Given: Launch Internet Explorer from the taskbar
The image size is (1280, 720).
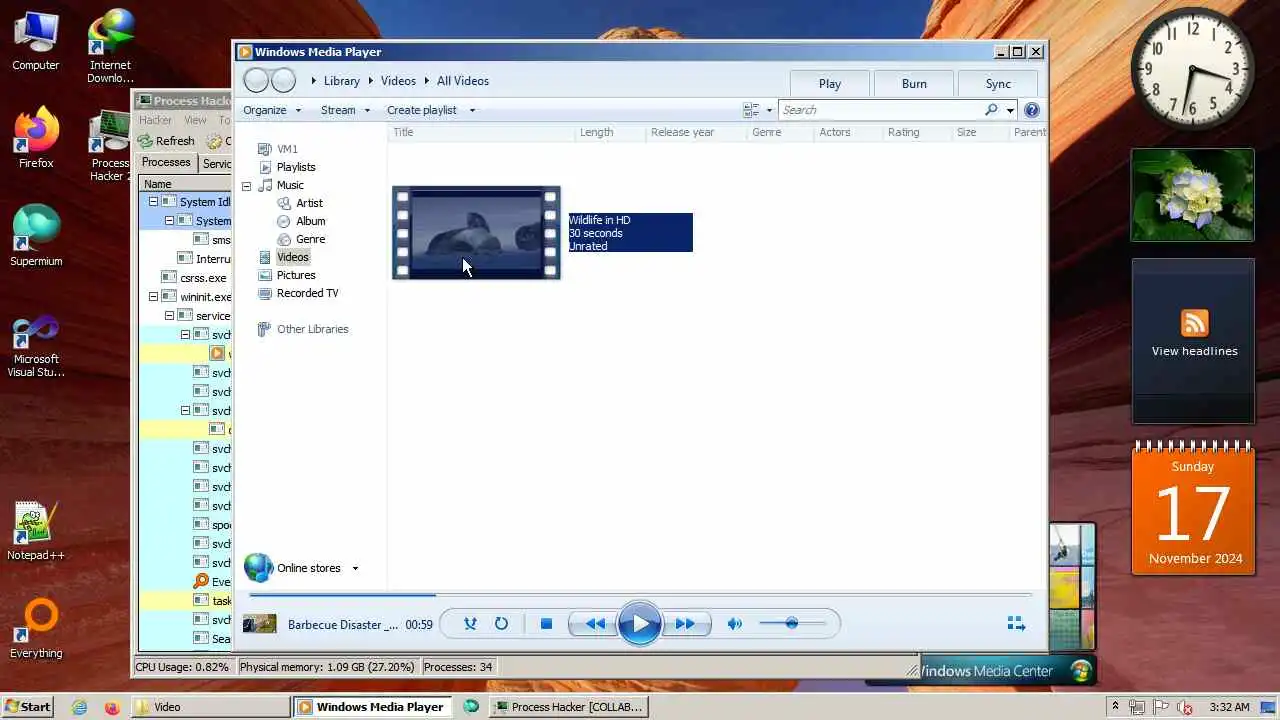Looking at the screenshot, I should point(80,706).
